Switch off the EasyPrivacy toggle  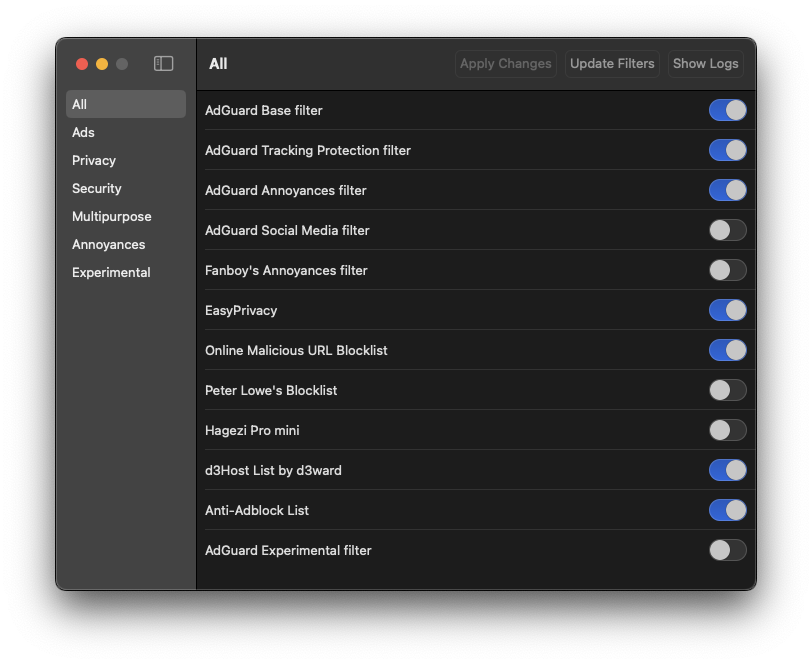pos(728,310)
